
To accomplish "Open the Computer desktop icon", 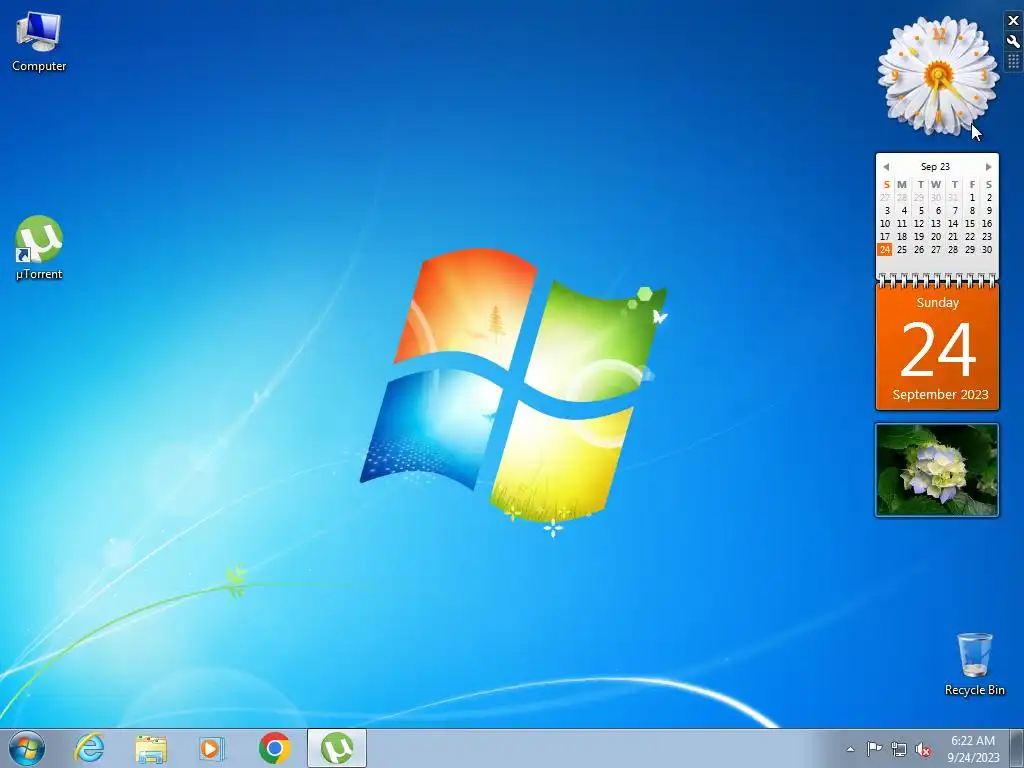I will pyautogui.click(x=39, y=42).
